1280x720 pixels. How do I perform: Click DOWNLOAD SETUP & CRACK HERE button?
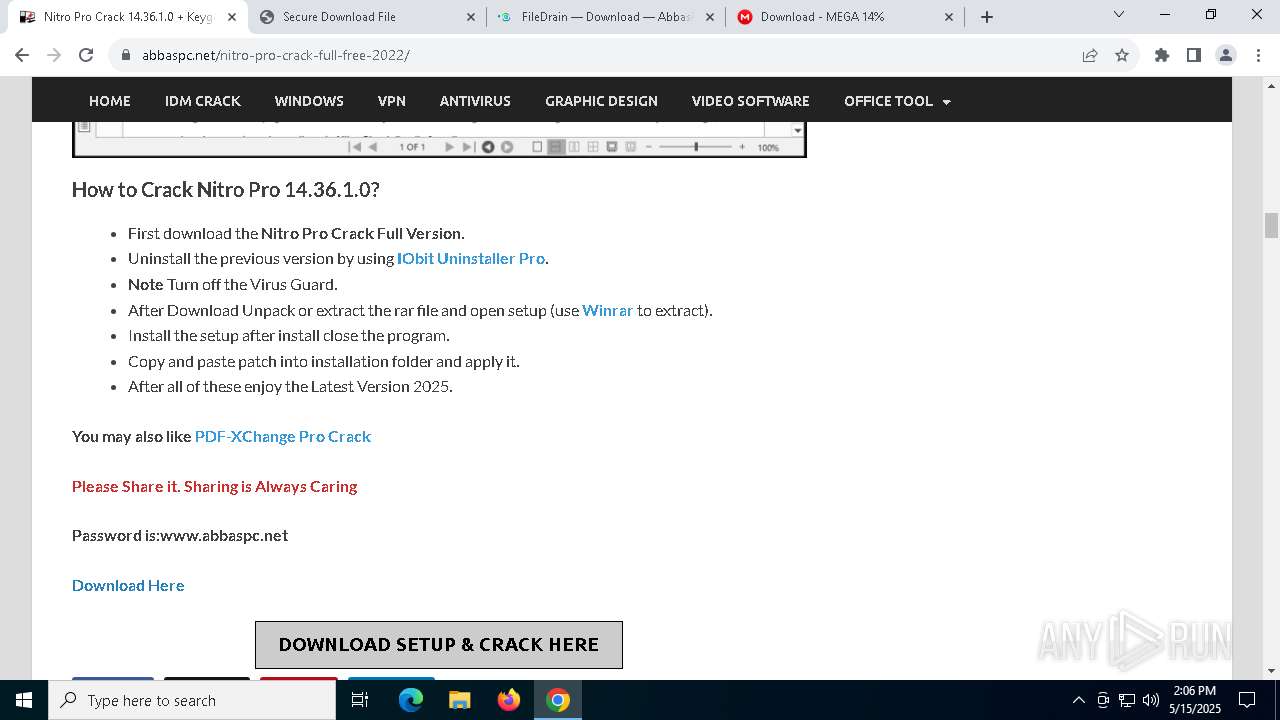point(439,645)
